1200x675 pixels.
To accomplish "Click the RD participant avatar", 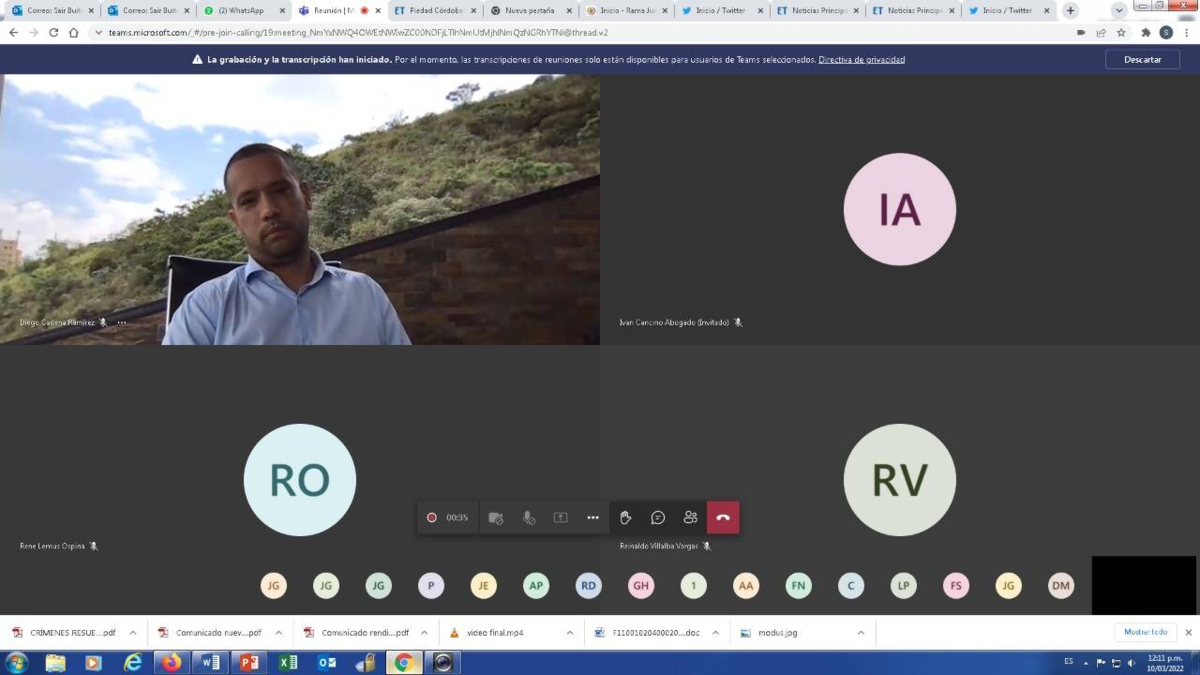I will pyautogui.click(x=589, y=586).
